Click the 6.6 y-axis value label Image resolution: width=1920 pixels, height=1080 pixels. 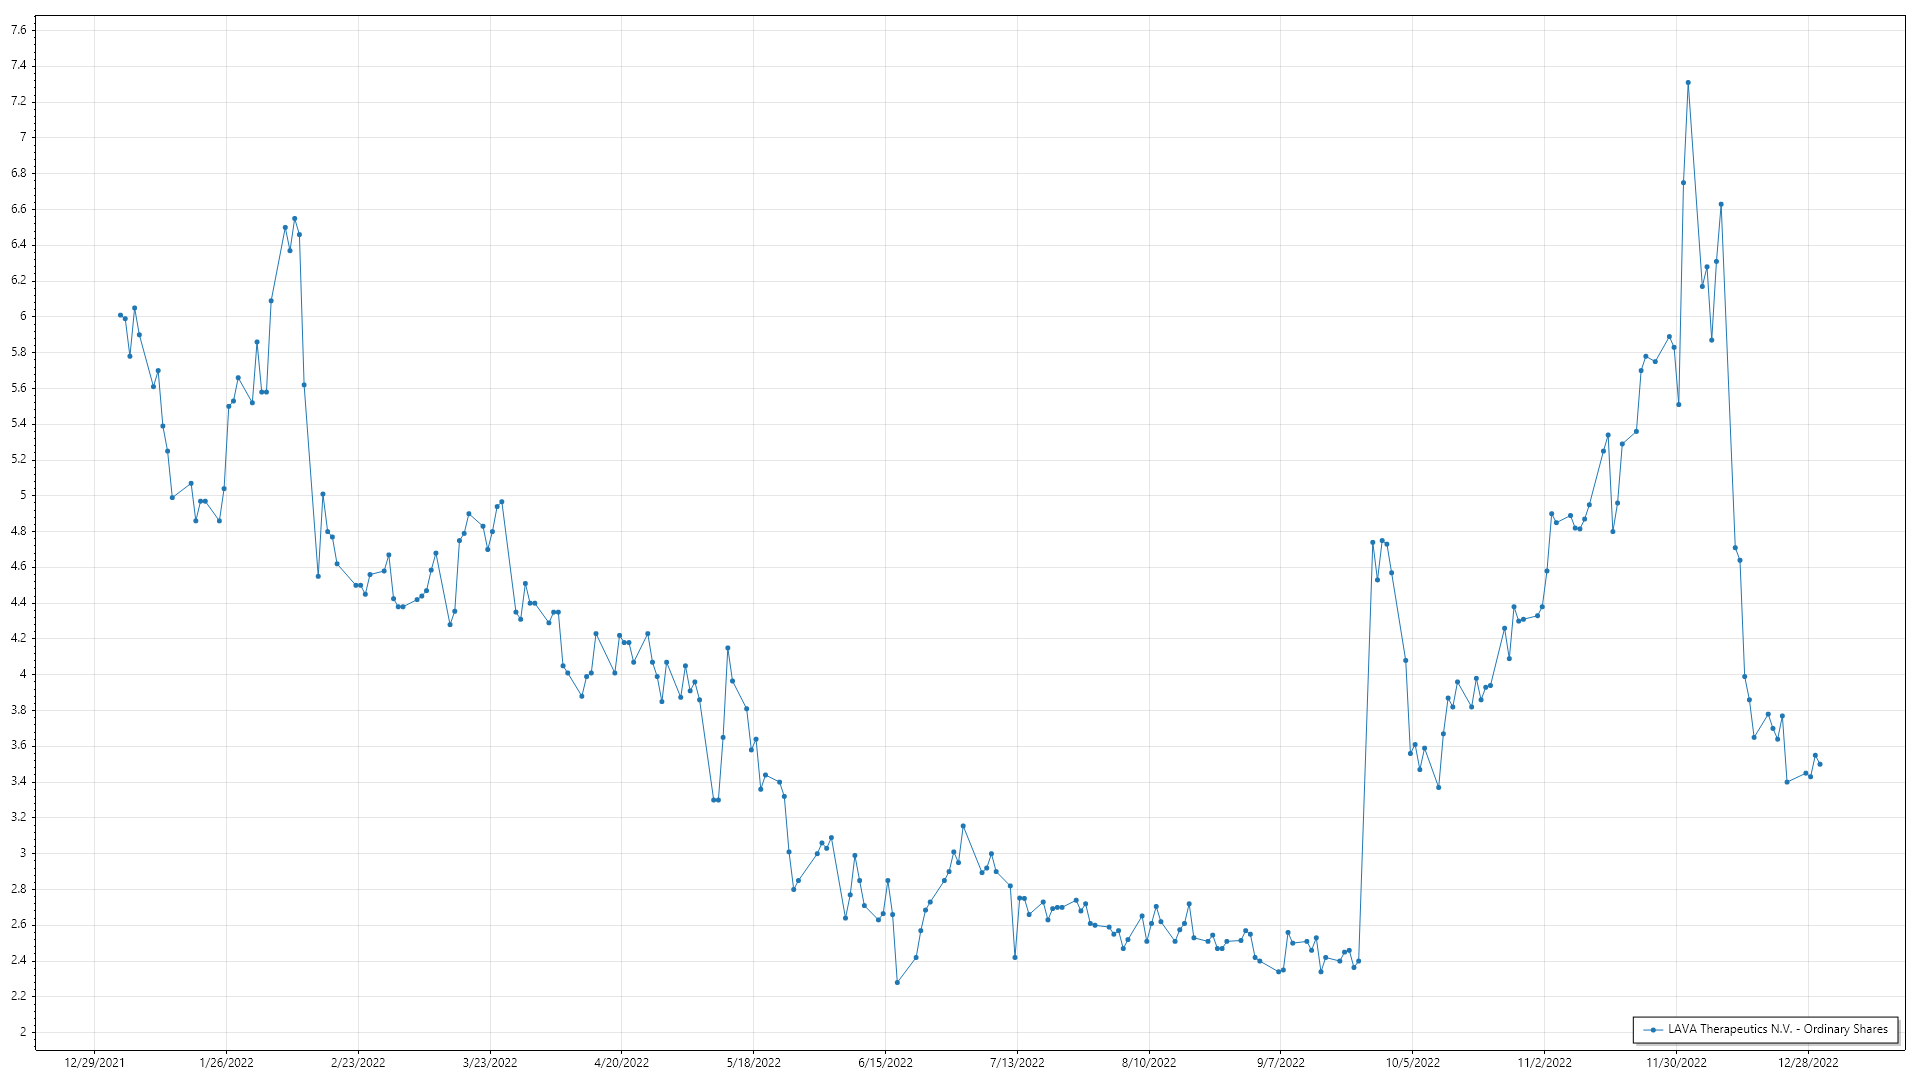(x=19, y=209)
